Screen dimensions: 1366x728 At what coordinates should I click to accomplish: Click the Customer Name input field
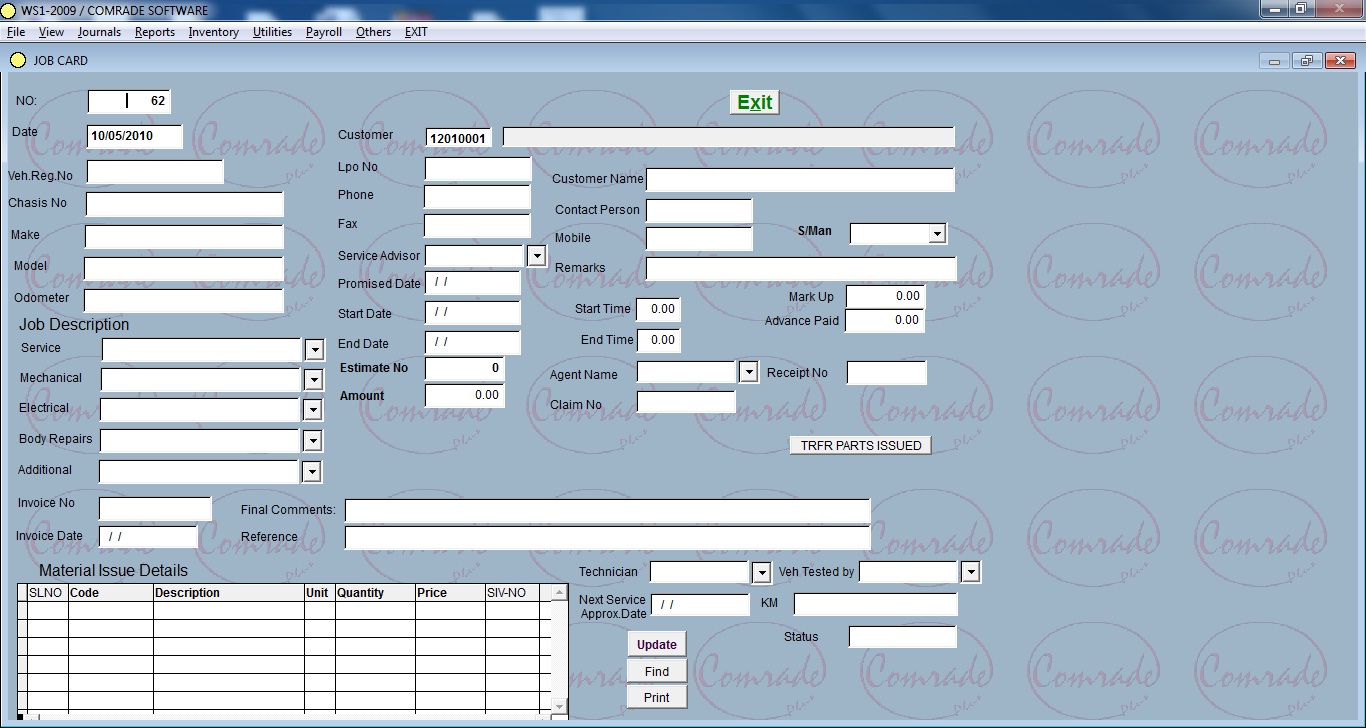(800, 179)
